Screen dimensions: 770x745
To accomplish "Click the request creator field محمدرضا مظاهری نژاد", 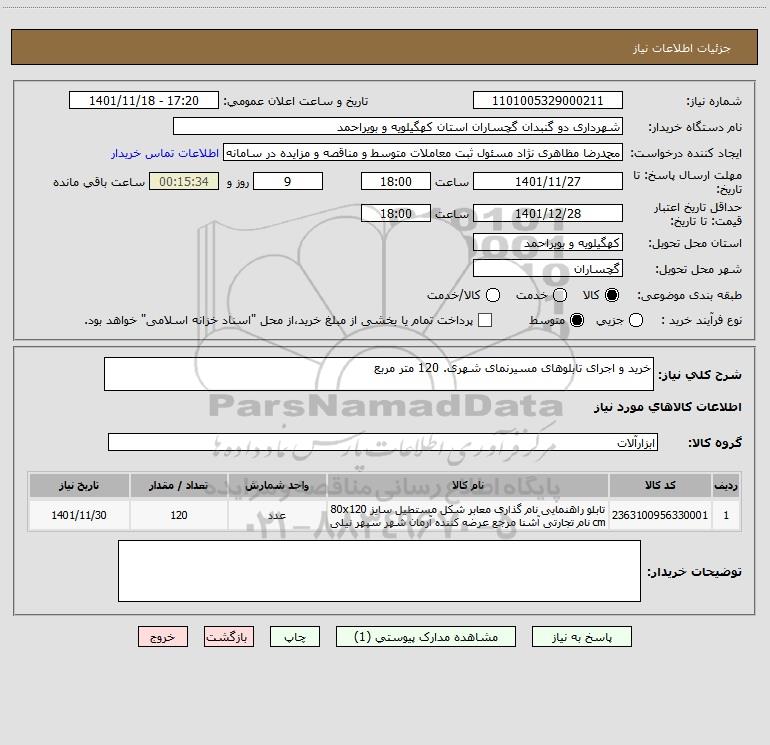I will click(x=423, y=153).
